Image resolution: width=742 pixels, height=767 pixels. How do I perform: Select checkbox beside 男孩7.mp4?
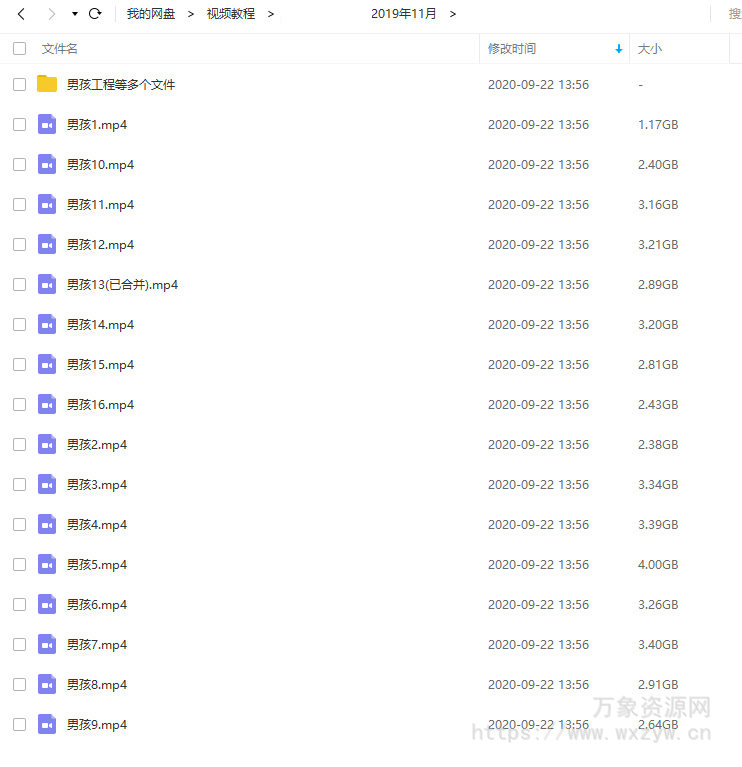(x=19, y=644)
